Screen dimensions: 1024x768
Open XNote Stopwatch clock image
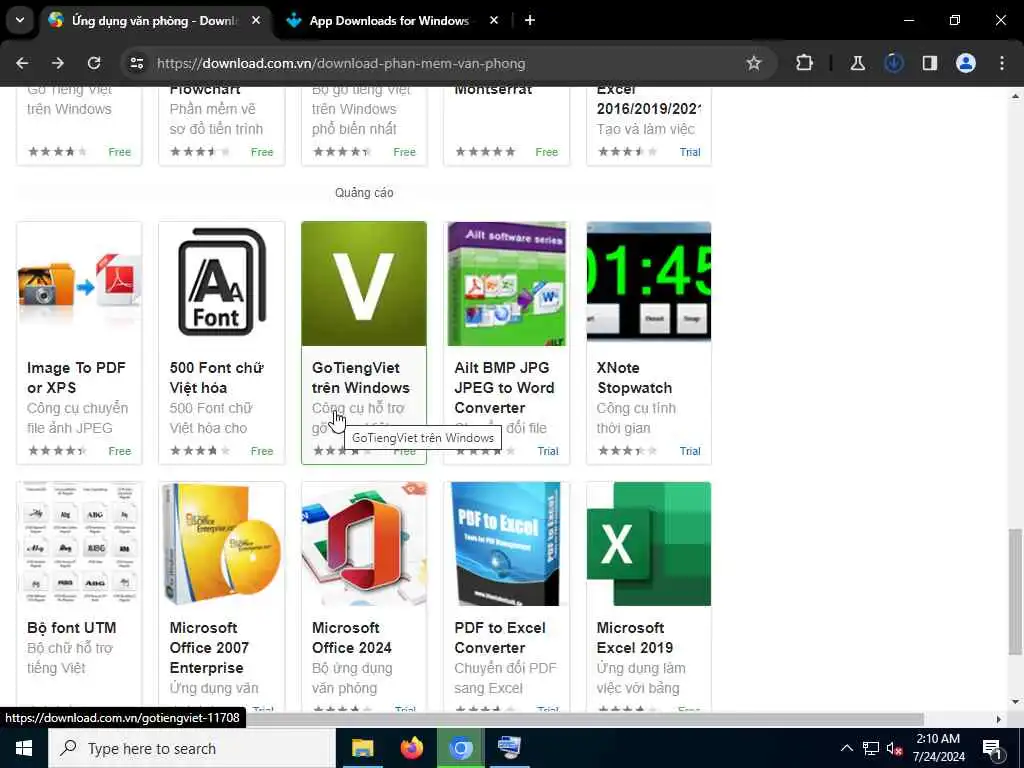(x=648, y=283)
